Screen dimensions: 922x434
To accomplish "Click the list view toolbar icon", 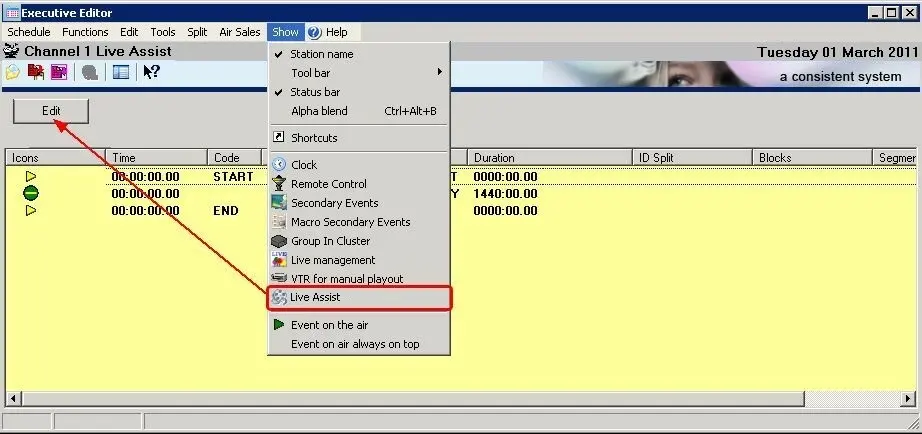I will pos(121,72).
